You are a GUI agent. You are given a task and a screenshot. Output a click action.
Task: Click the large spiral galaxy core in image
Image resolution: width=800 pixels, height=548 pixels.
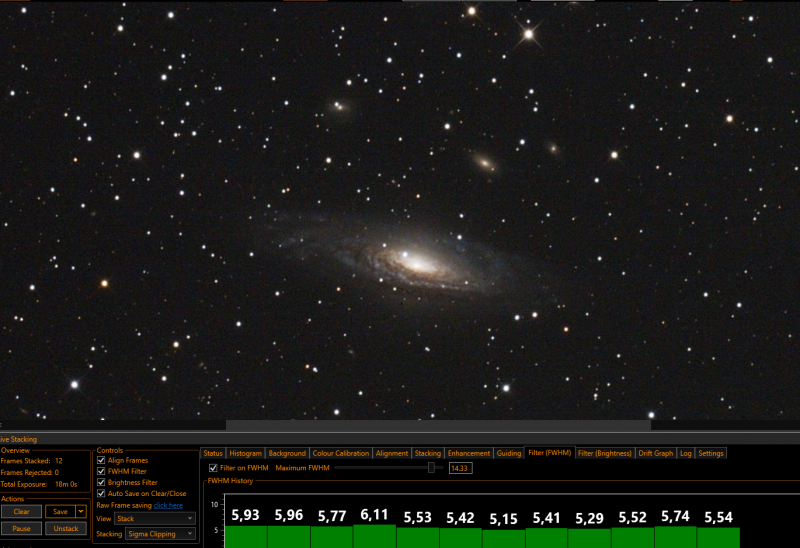tap(416, 263)
